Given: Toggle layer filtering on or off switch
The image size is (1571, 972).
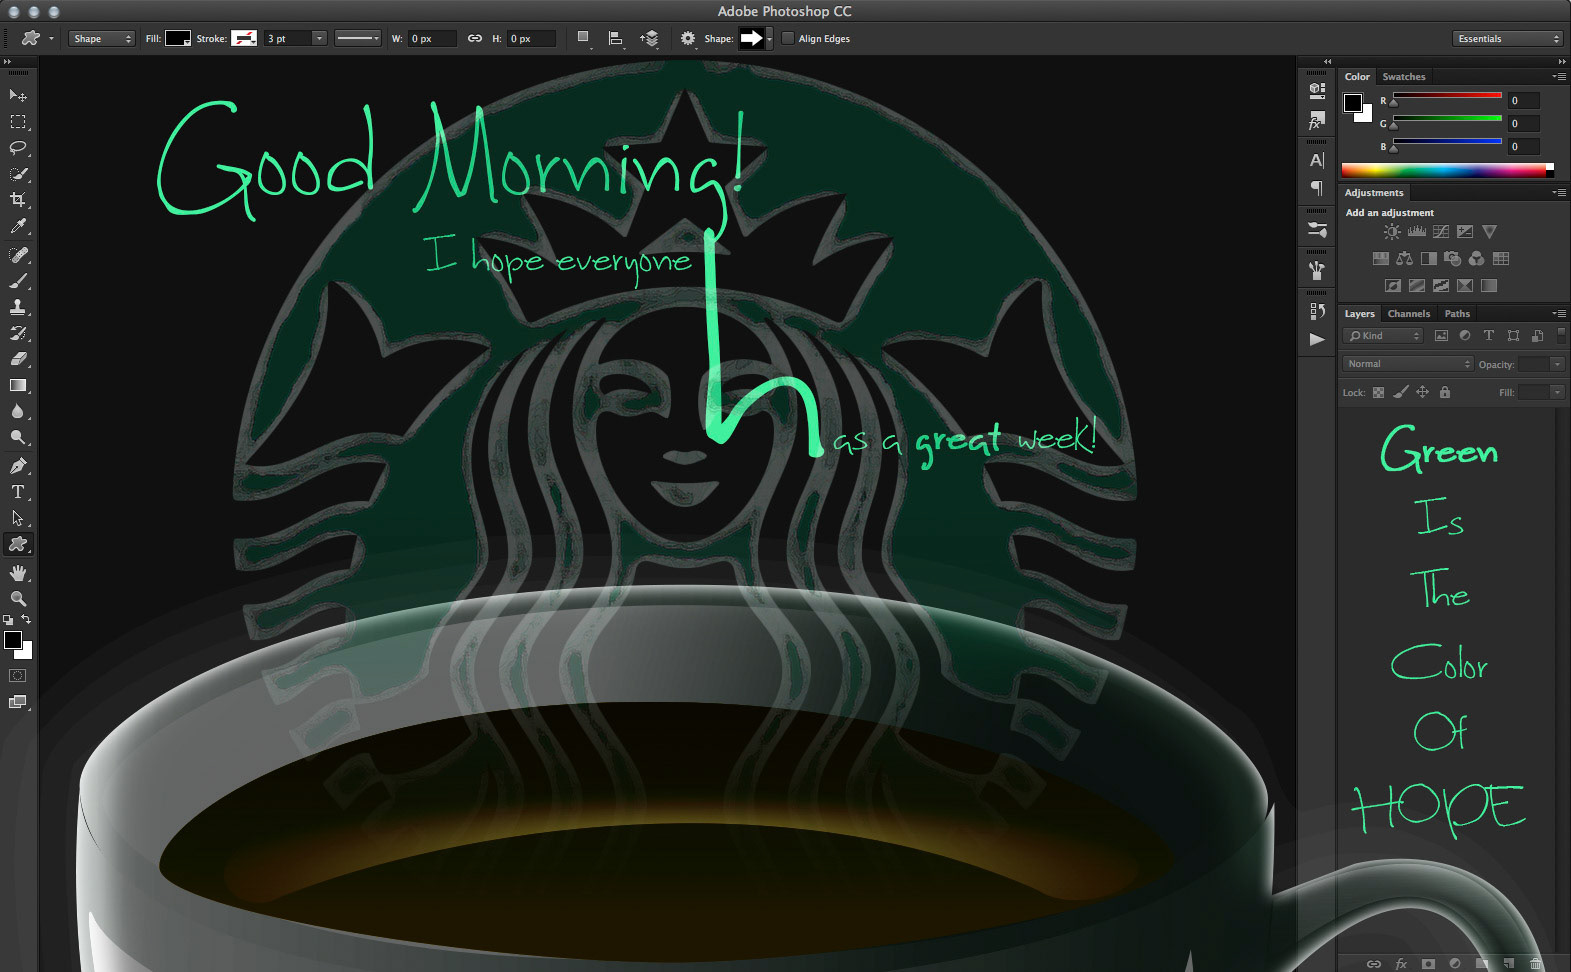Looking at the screenshot, I should (1561, 336).
